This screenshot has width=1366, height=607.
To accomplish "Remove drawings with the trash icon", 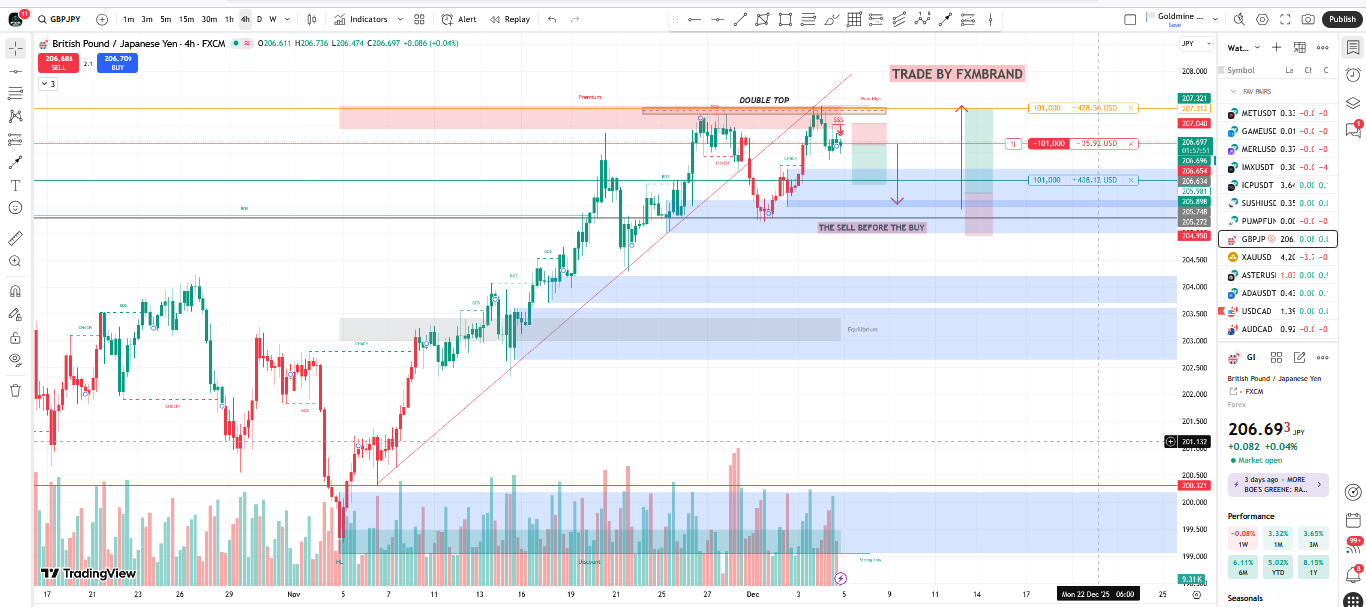I will (15, 390).
